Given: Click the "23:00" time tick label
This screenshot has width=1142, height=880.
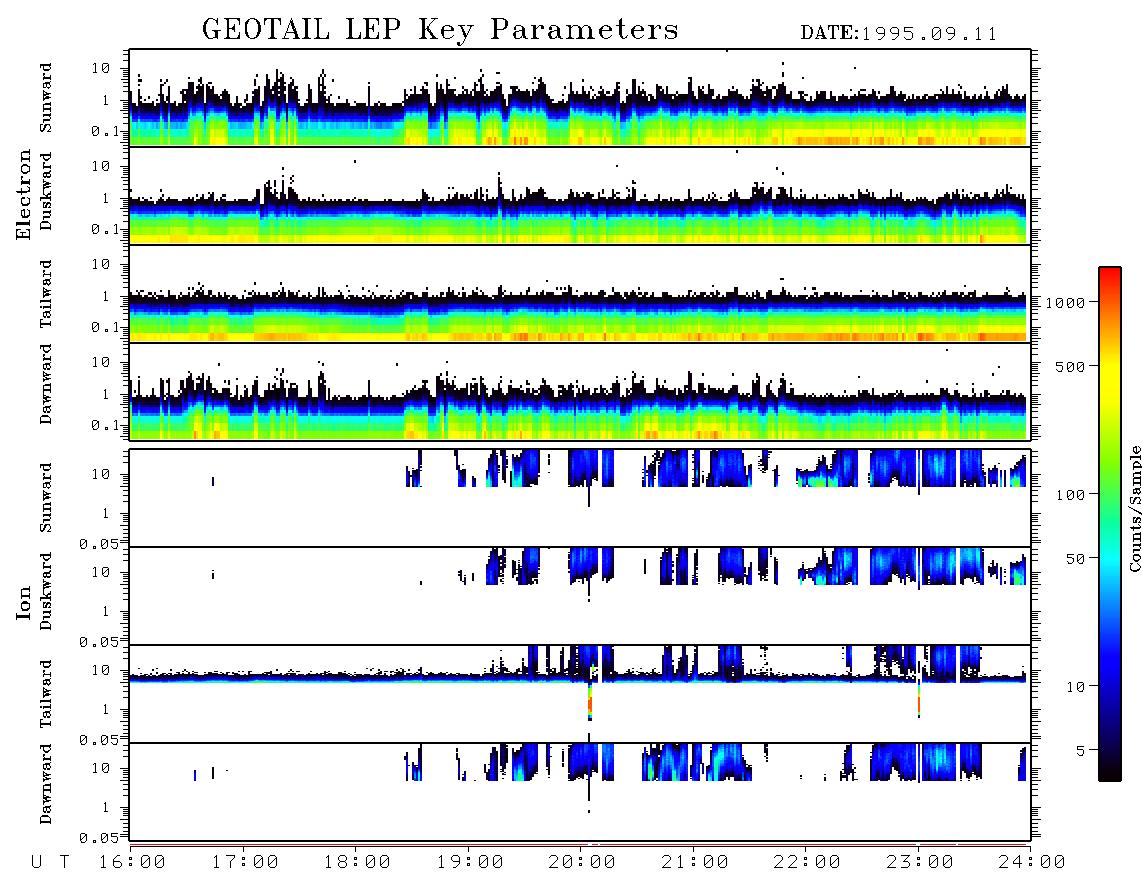Looking at the screenshot, I should (x=920, y=863).
